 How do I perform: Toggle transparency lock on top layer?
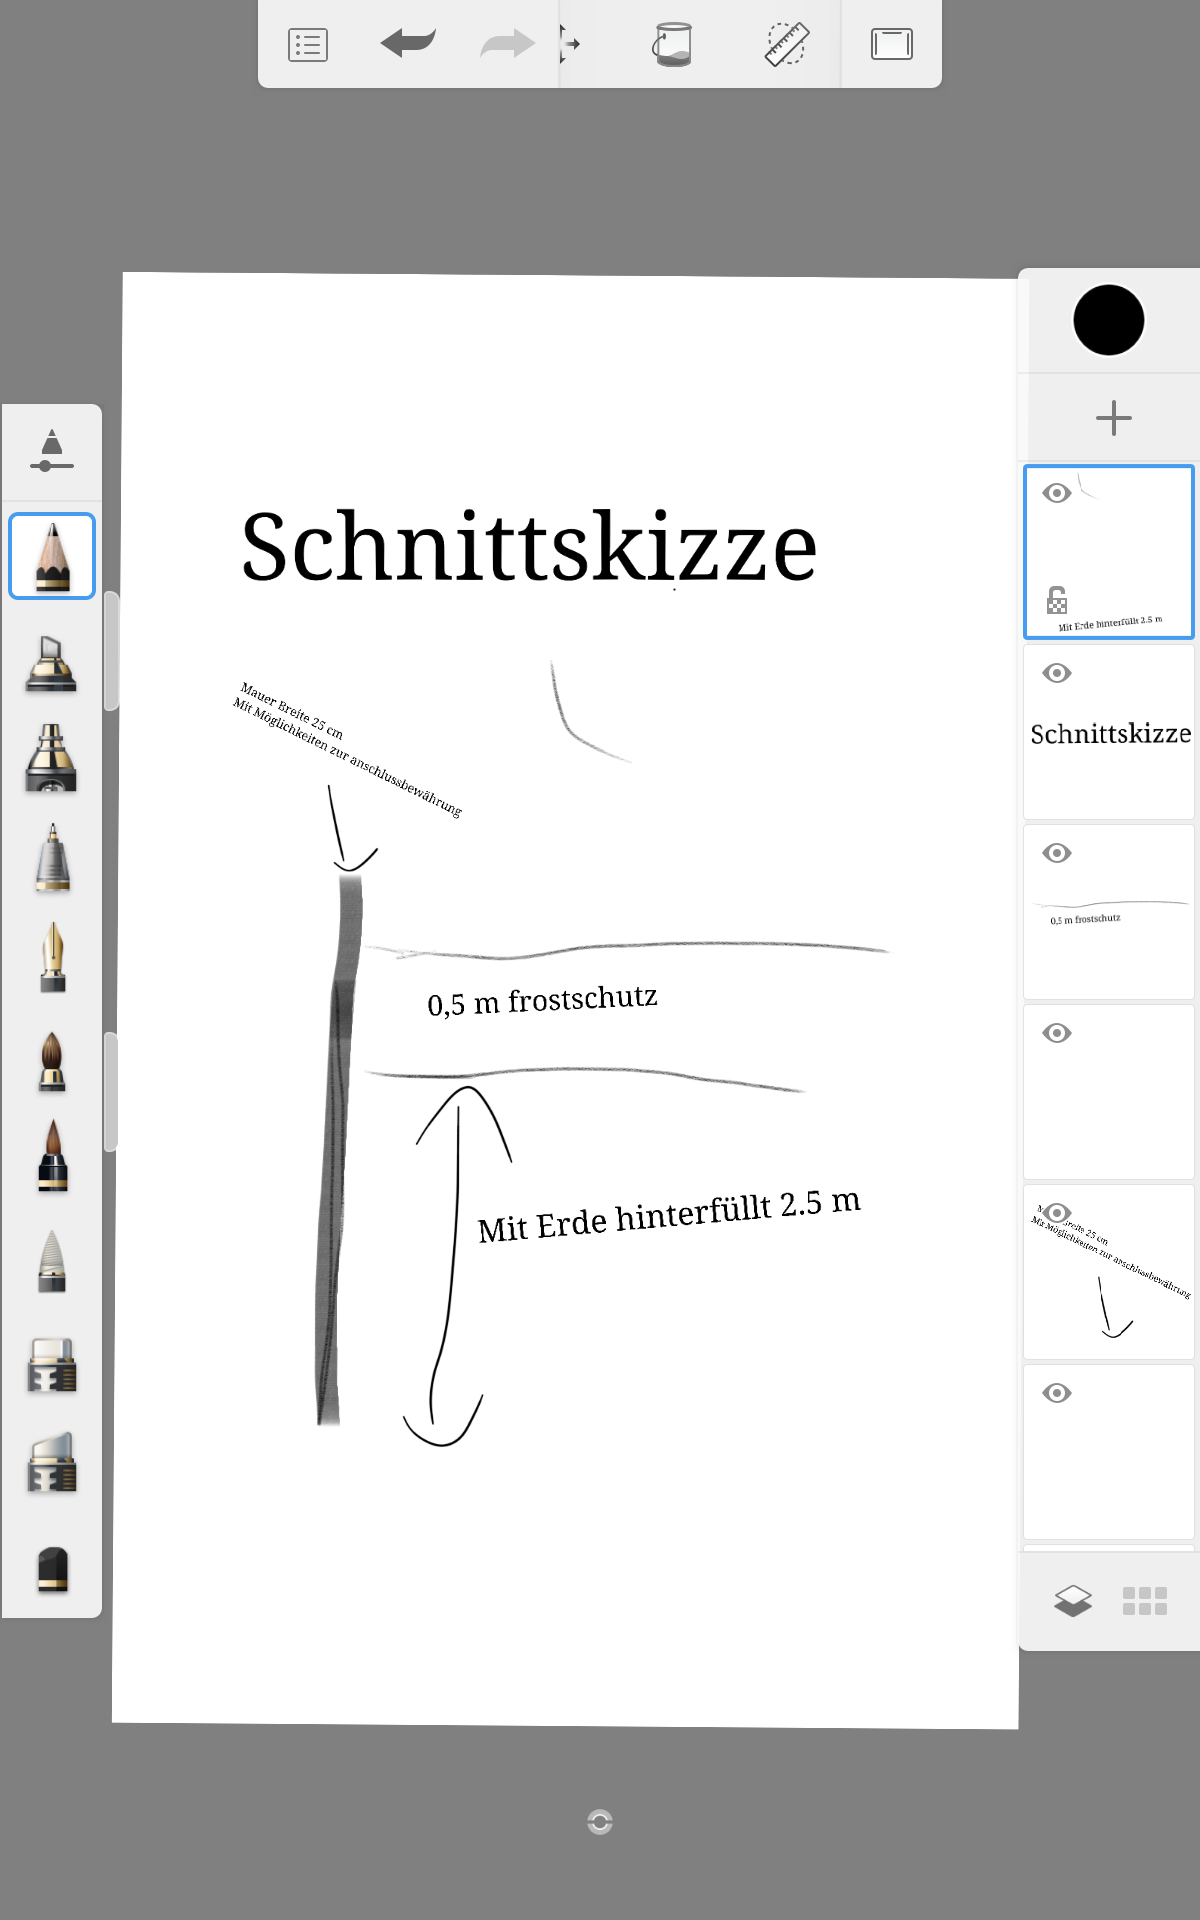[1057, 600]
